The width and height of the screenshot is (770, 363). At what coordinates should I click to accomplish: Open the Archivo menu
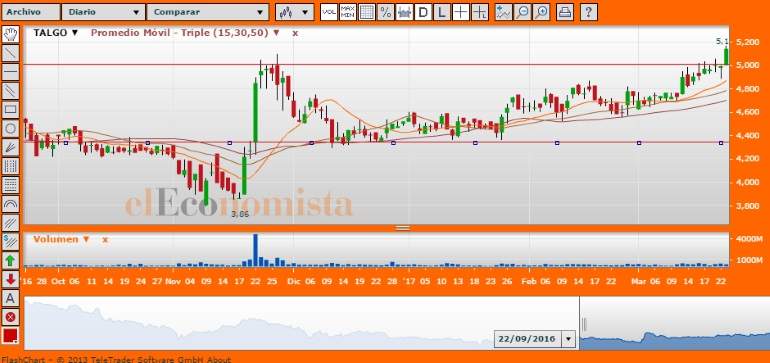[x=30, y=12]
